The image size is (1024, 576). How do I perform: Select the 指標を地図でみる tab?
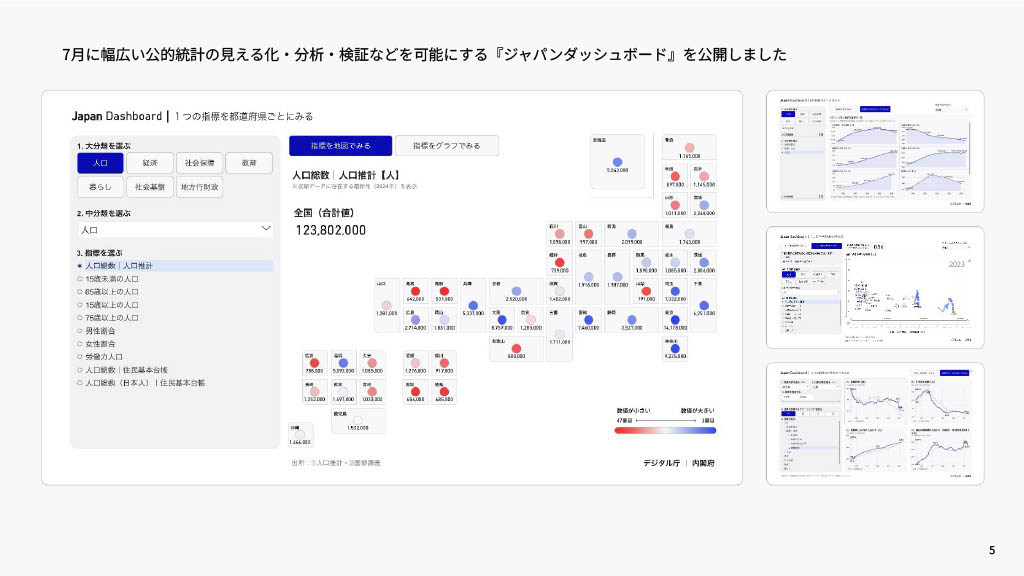(x=340, y=146)
